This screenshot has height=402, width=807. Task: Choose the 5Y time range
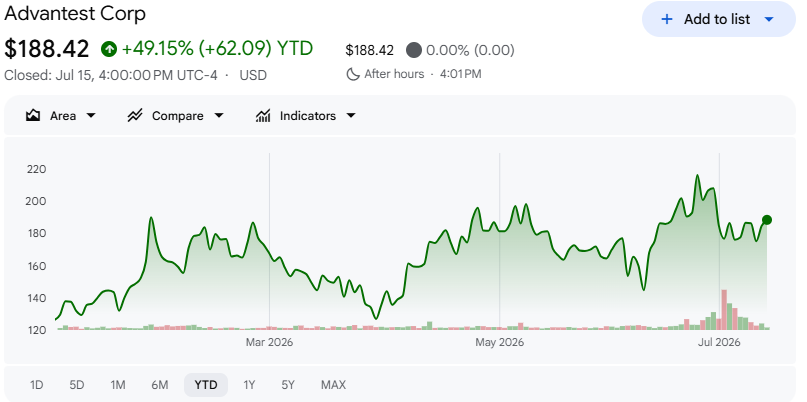pyautogui.click(x=288, y=384)
